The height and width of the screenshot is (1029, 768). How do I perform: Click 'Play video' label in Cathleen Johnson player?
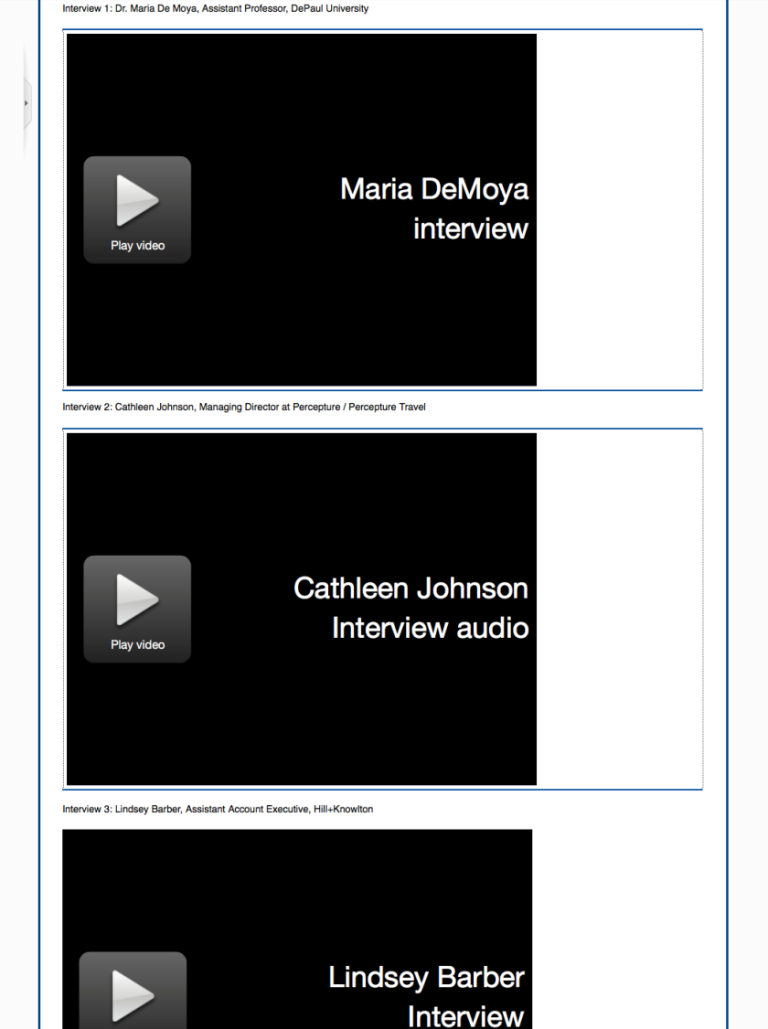137,645
